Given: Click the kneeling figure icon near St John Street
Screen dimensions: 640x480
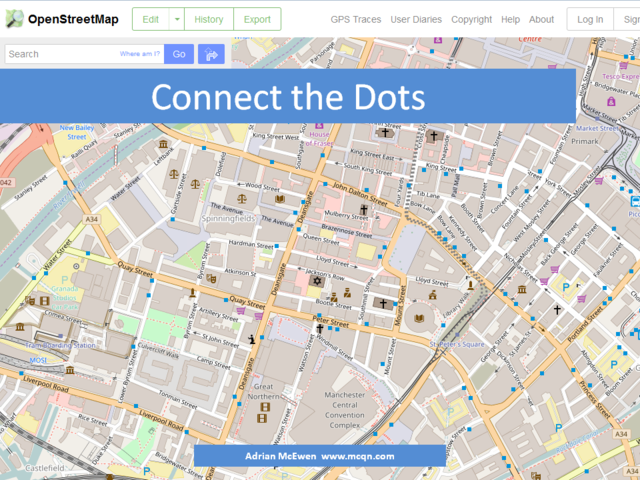Looking at the screenshot, I should (252, 339).
